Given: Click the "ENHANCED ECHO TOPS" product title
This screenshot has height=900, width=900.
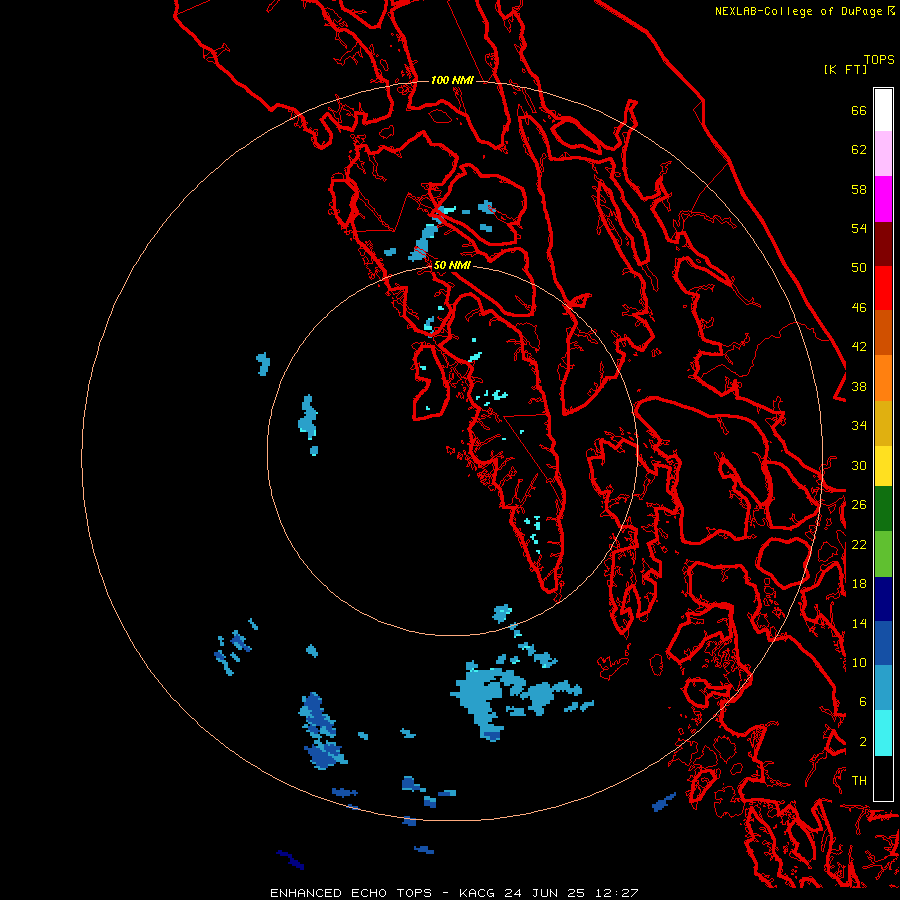Looking at the screenshot, I should (351, 893).
